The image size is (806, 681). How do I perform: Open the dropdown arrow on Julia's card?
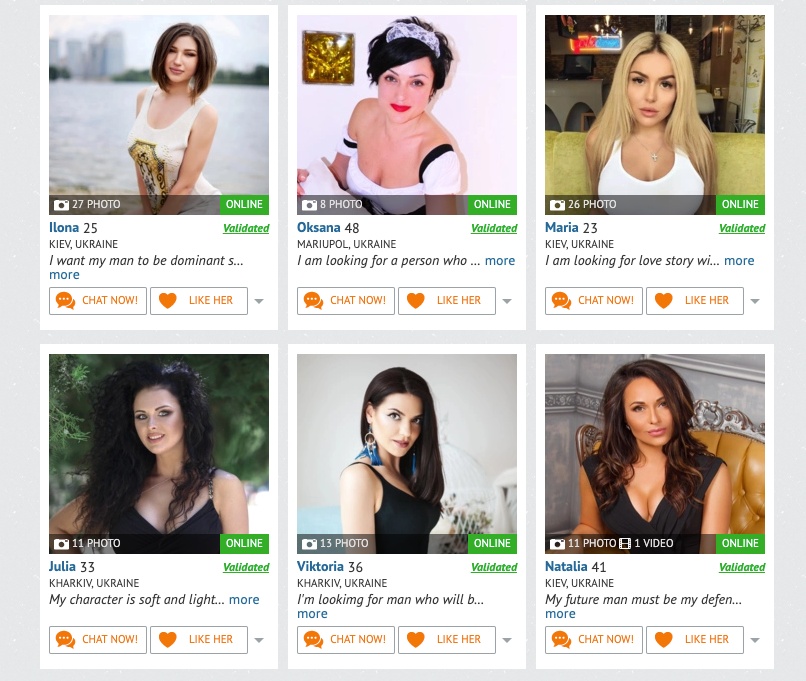click(259, 640)
